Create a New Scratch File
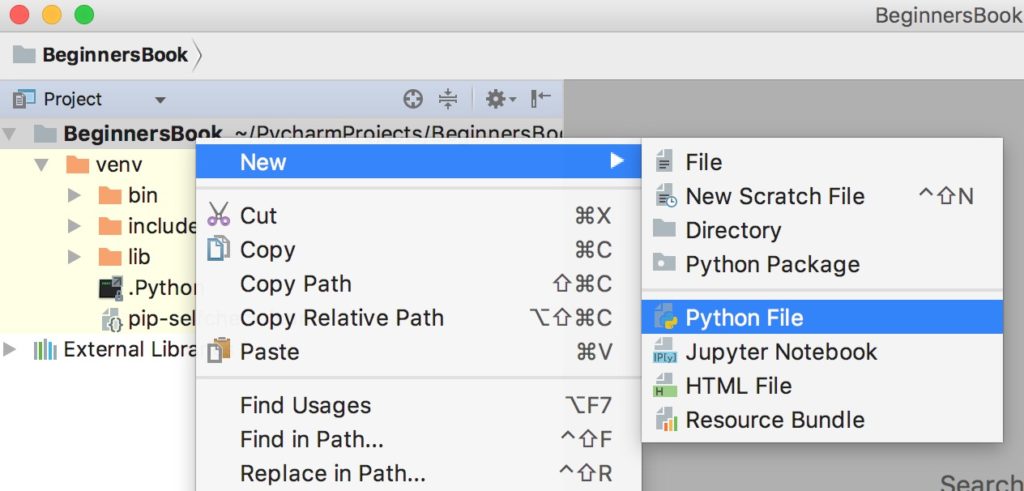This screenshot has width=1024, height=491. tap(822, 196)
